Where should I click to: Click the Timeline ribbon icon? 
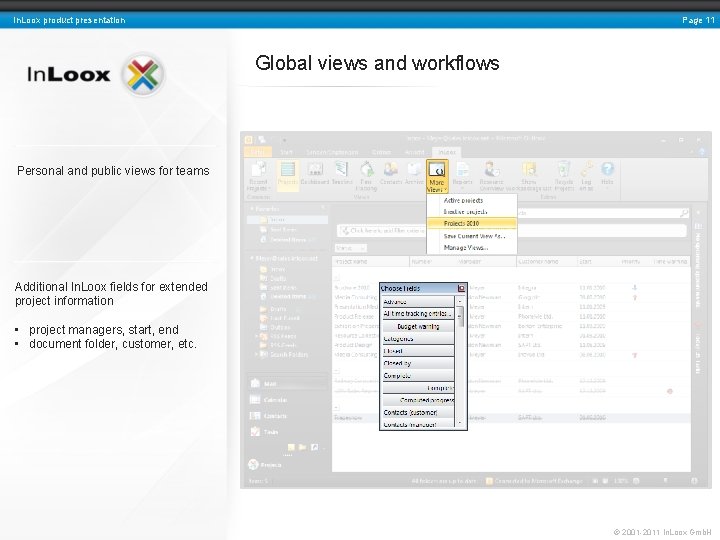tap(342, 173)
